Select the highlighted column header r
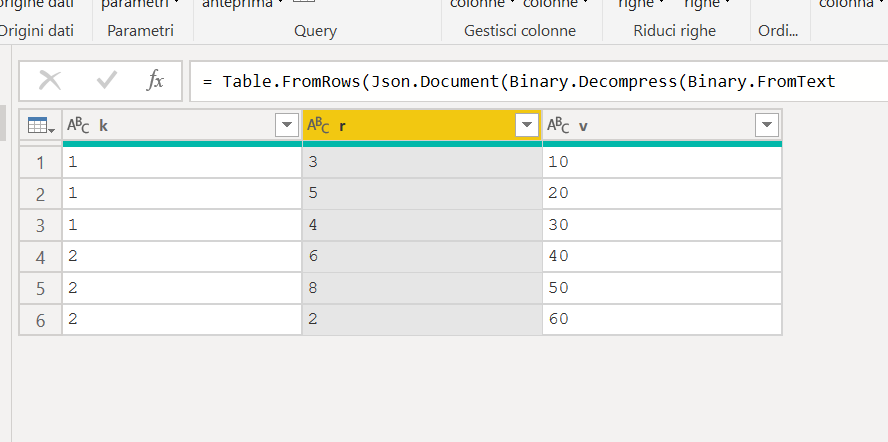888x442 pixels. [422, 125]
